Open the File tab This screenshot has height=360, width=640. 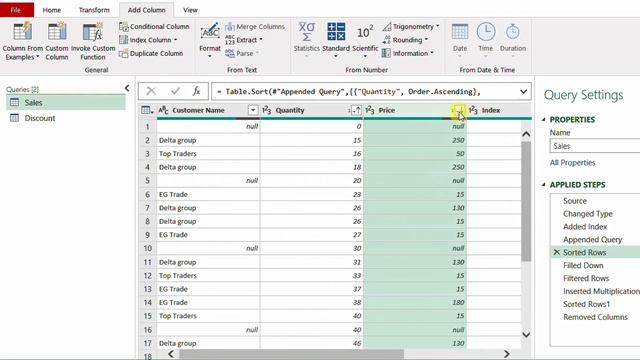(x=17, y=10)
